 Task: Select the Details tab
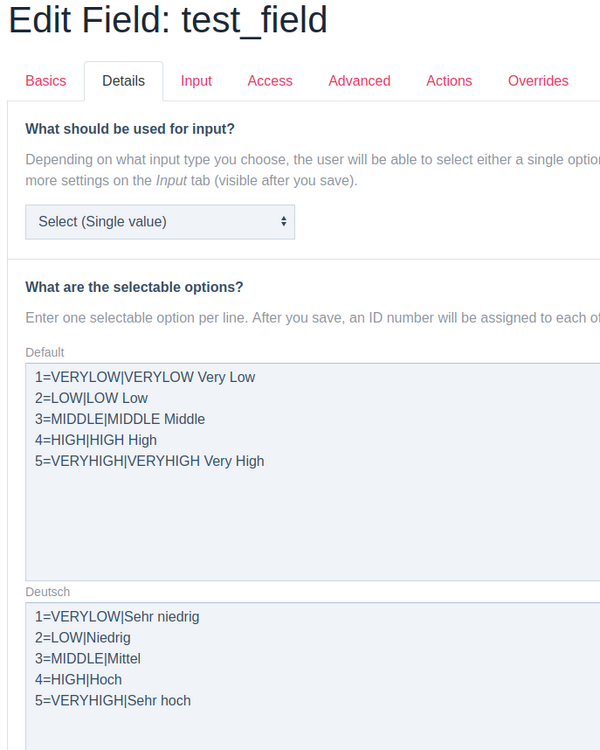coord(124,81)
